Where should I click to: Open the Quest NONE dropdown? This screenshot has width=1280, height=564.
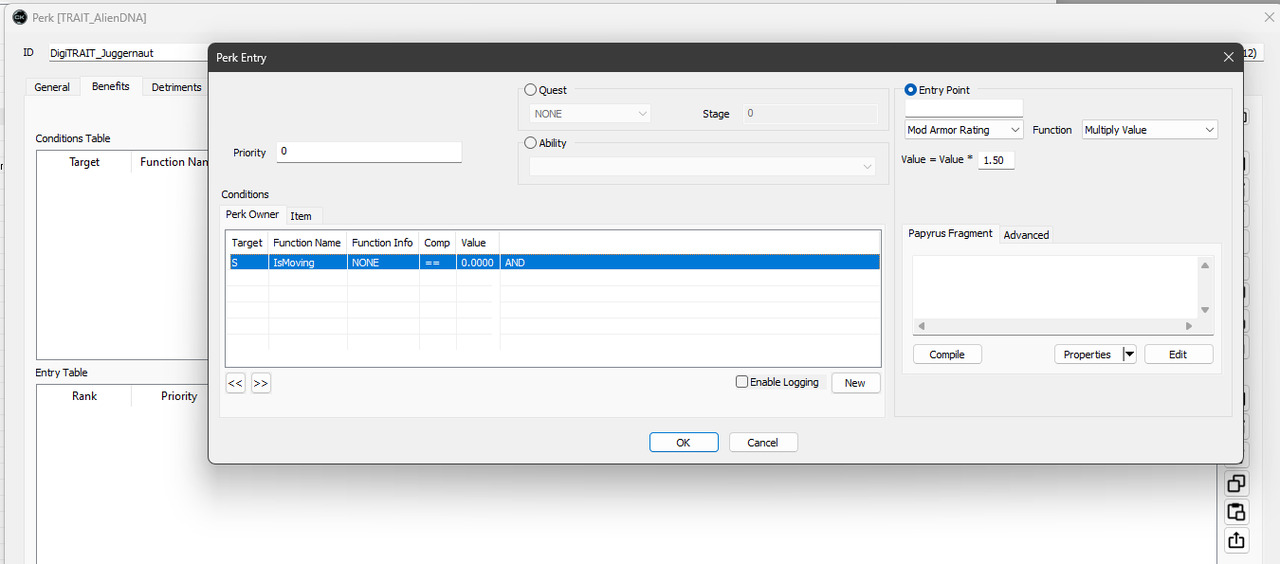pyautogui.click(x=591, y=114)
